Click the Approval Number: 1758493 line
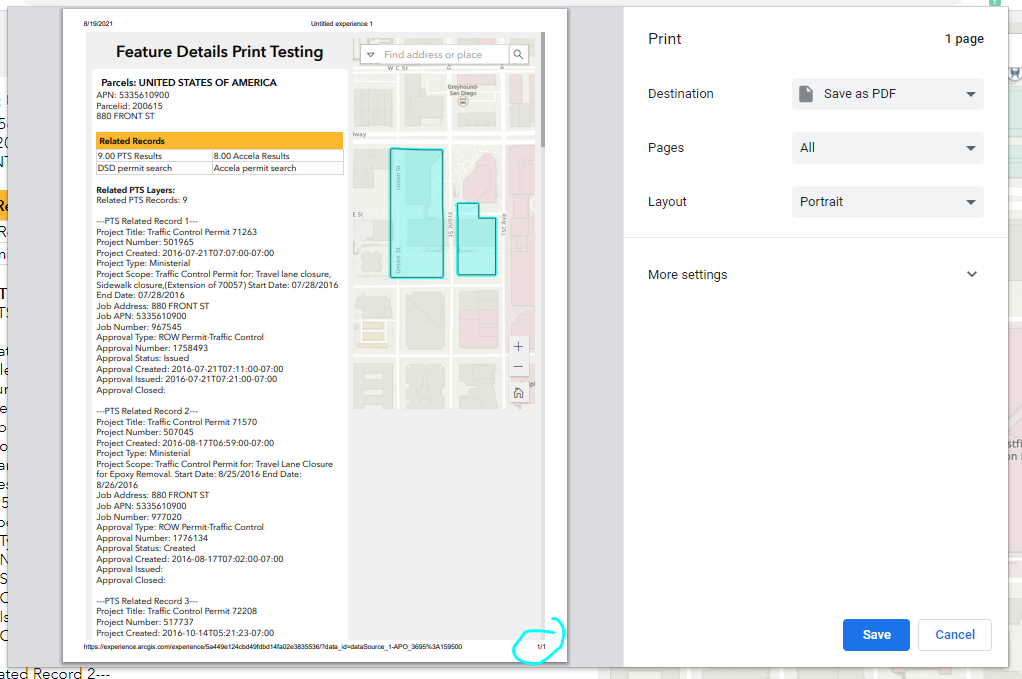The width and height of the screenshot is (1022, 679). (153, 348)
